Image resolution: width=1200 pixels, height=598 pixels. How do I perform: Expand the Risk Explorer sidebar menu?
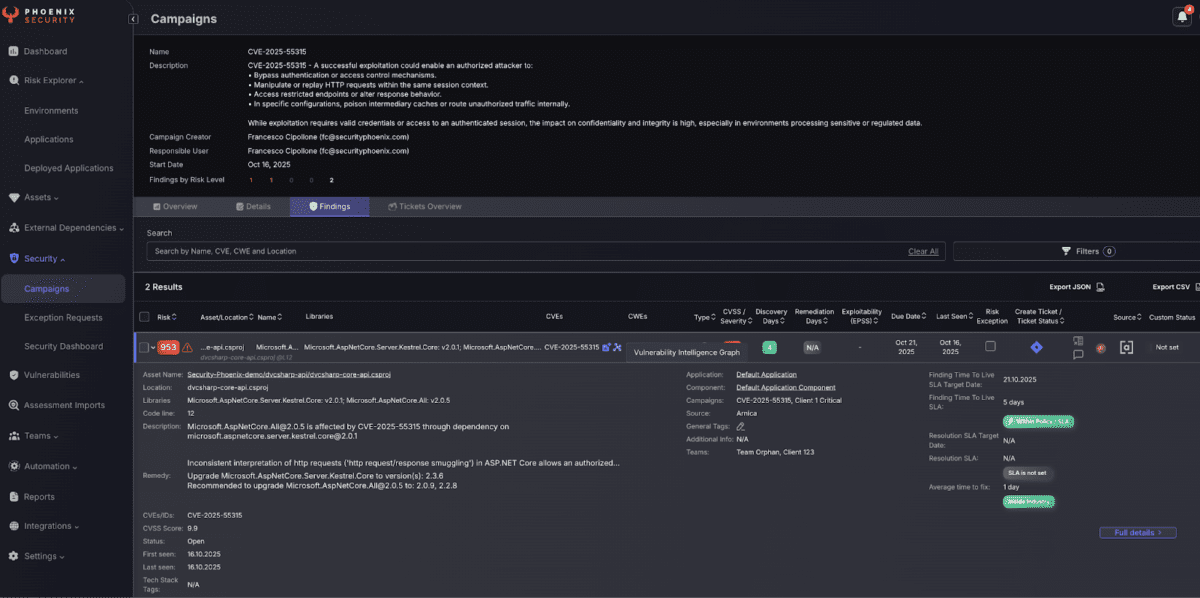(x=54, y=80)
